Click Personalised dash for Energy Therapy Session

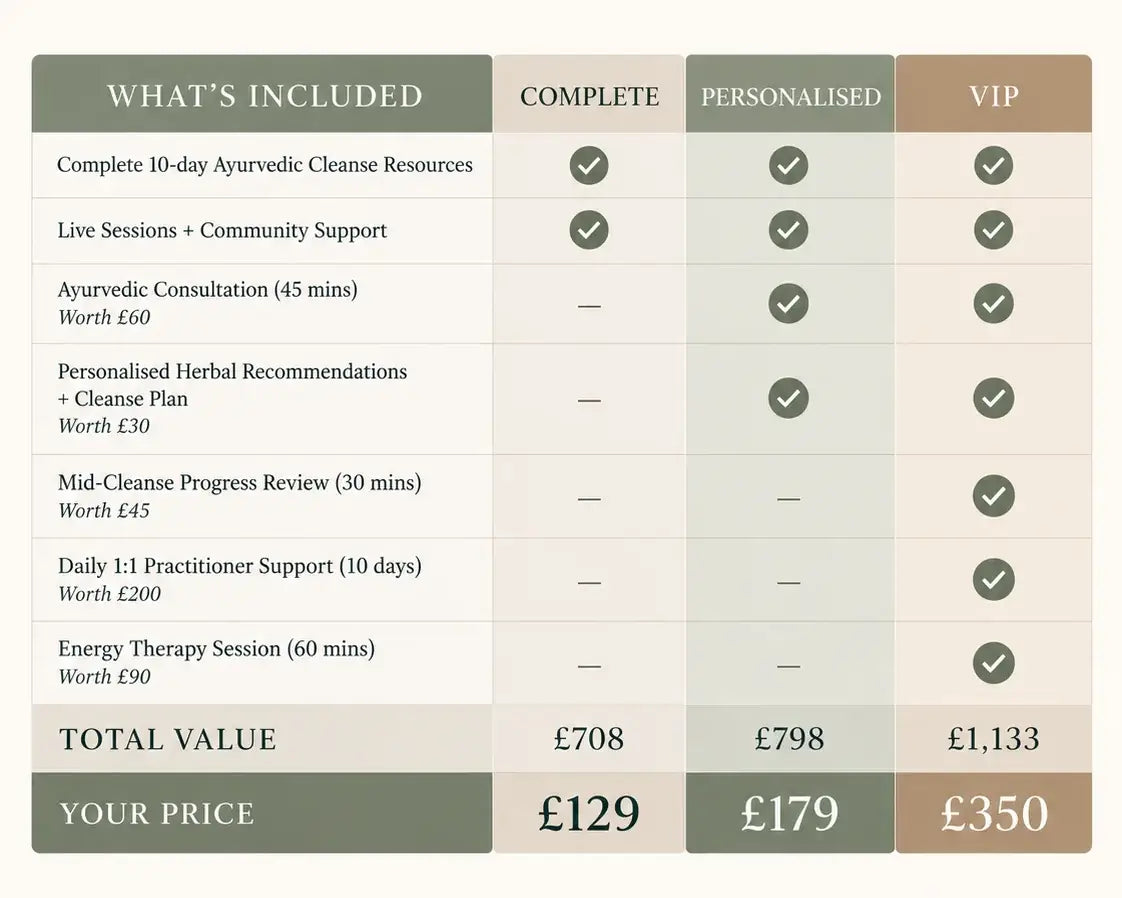(x=789, y=666)
